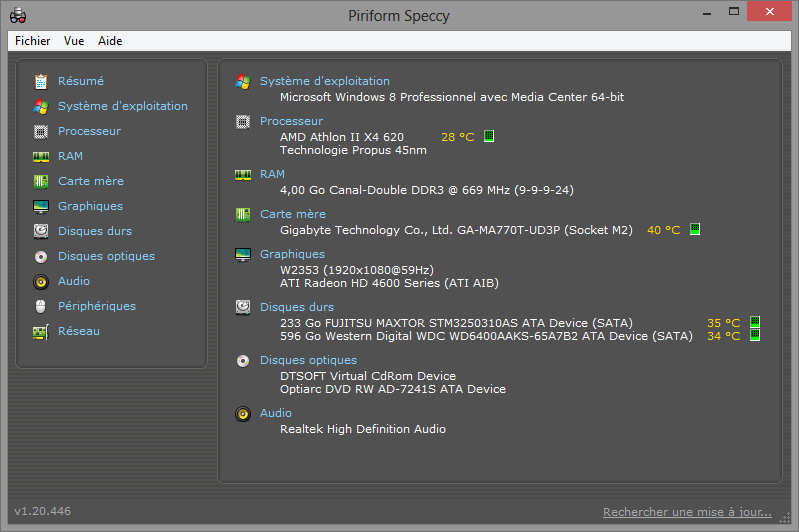The width and height of the screenshot is (799, 532).
Task: Click the RAM heading in summary panel
Action: pos(273,174)
